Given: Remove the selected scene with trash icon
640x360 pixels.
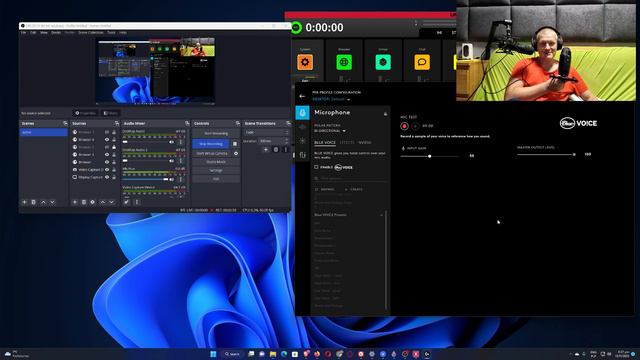Looking at the screenshot, I should point(33,202).
